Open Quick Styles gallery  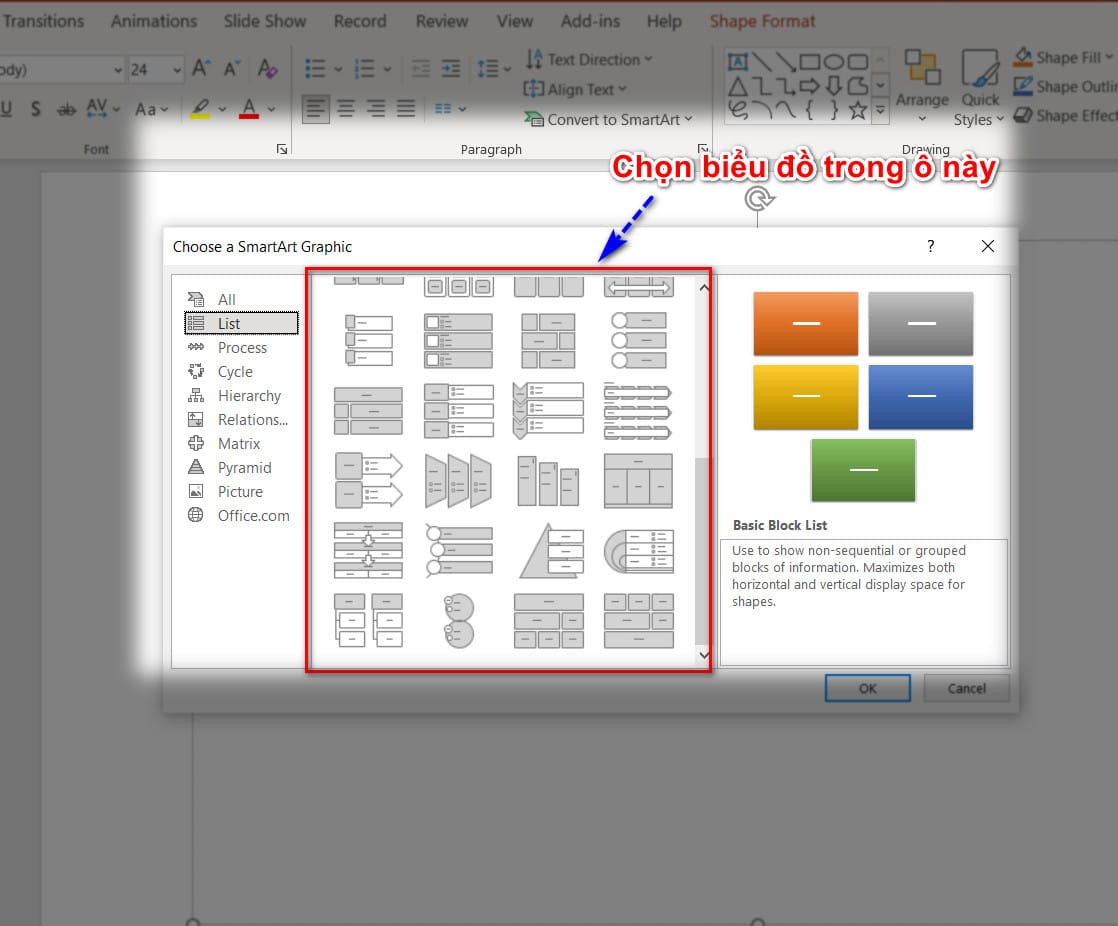[980, 88]
